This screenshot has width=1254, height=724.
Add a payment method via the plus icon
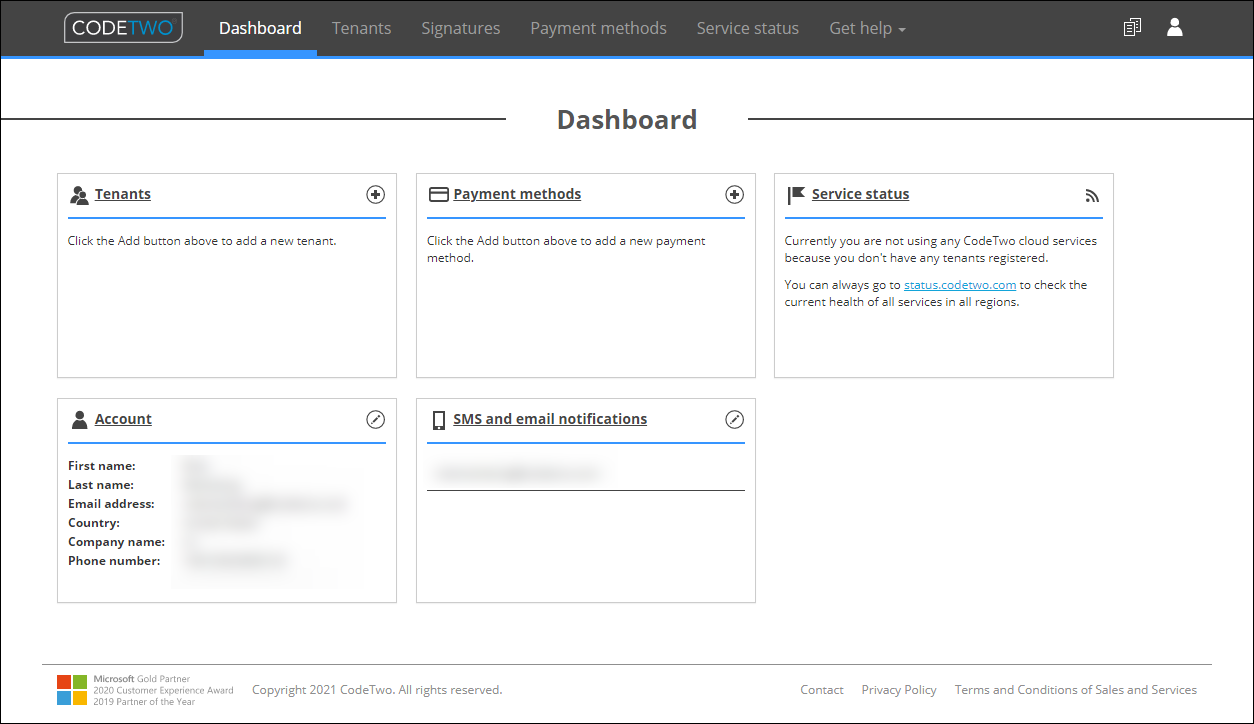[734, 195]
